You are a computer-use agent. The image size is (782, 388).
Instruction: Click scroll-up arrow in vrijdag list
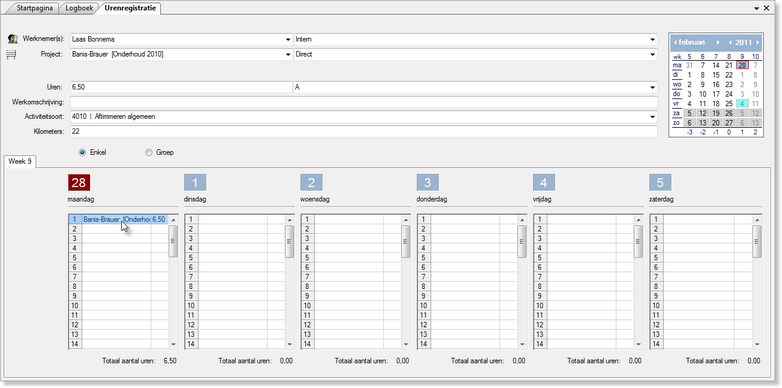[x=639, y=219]
